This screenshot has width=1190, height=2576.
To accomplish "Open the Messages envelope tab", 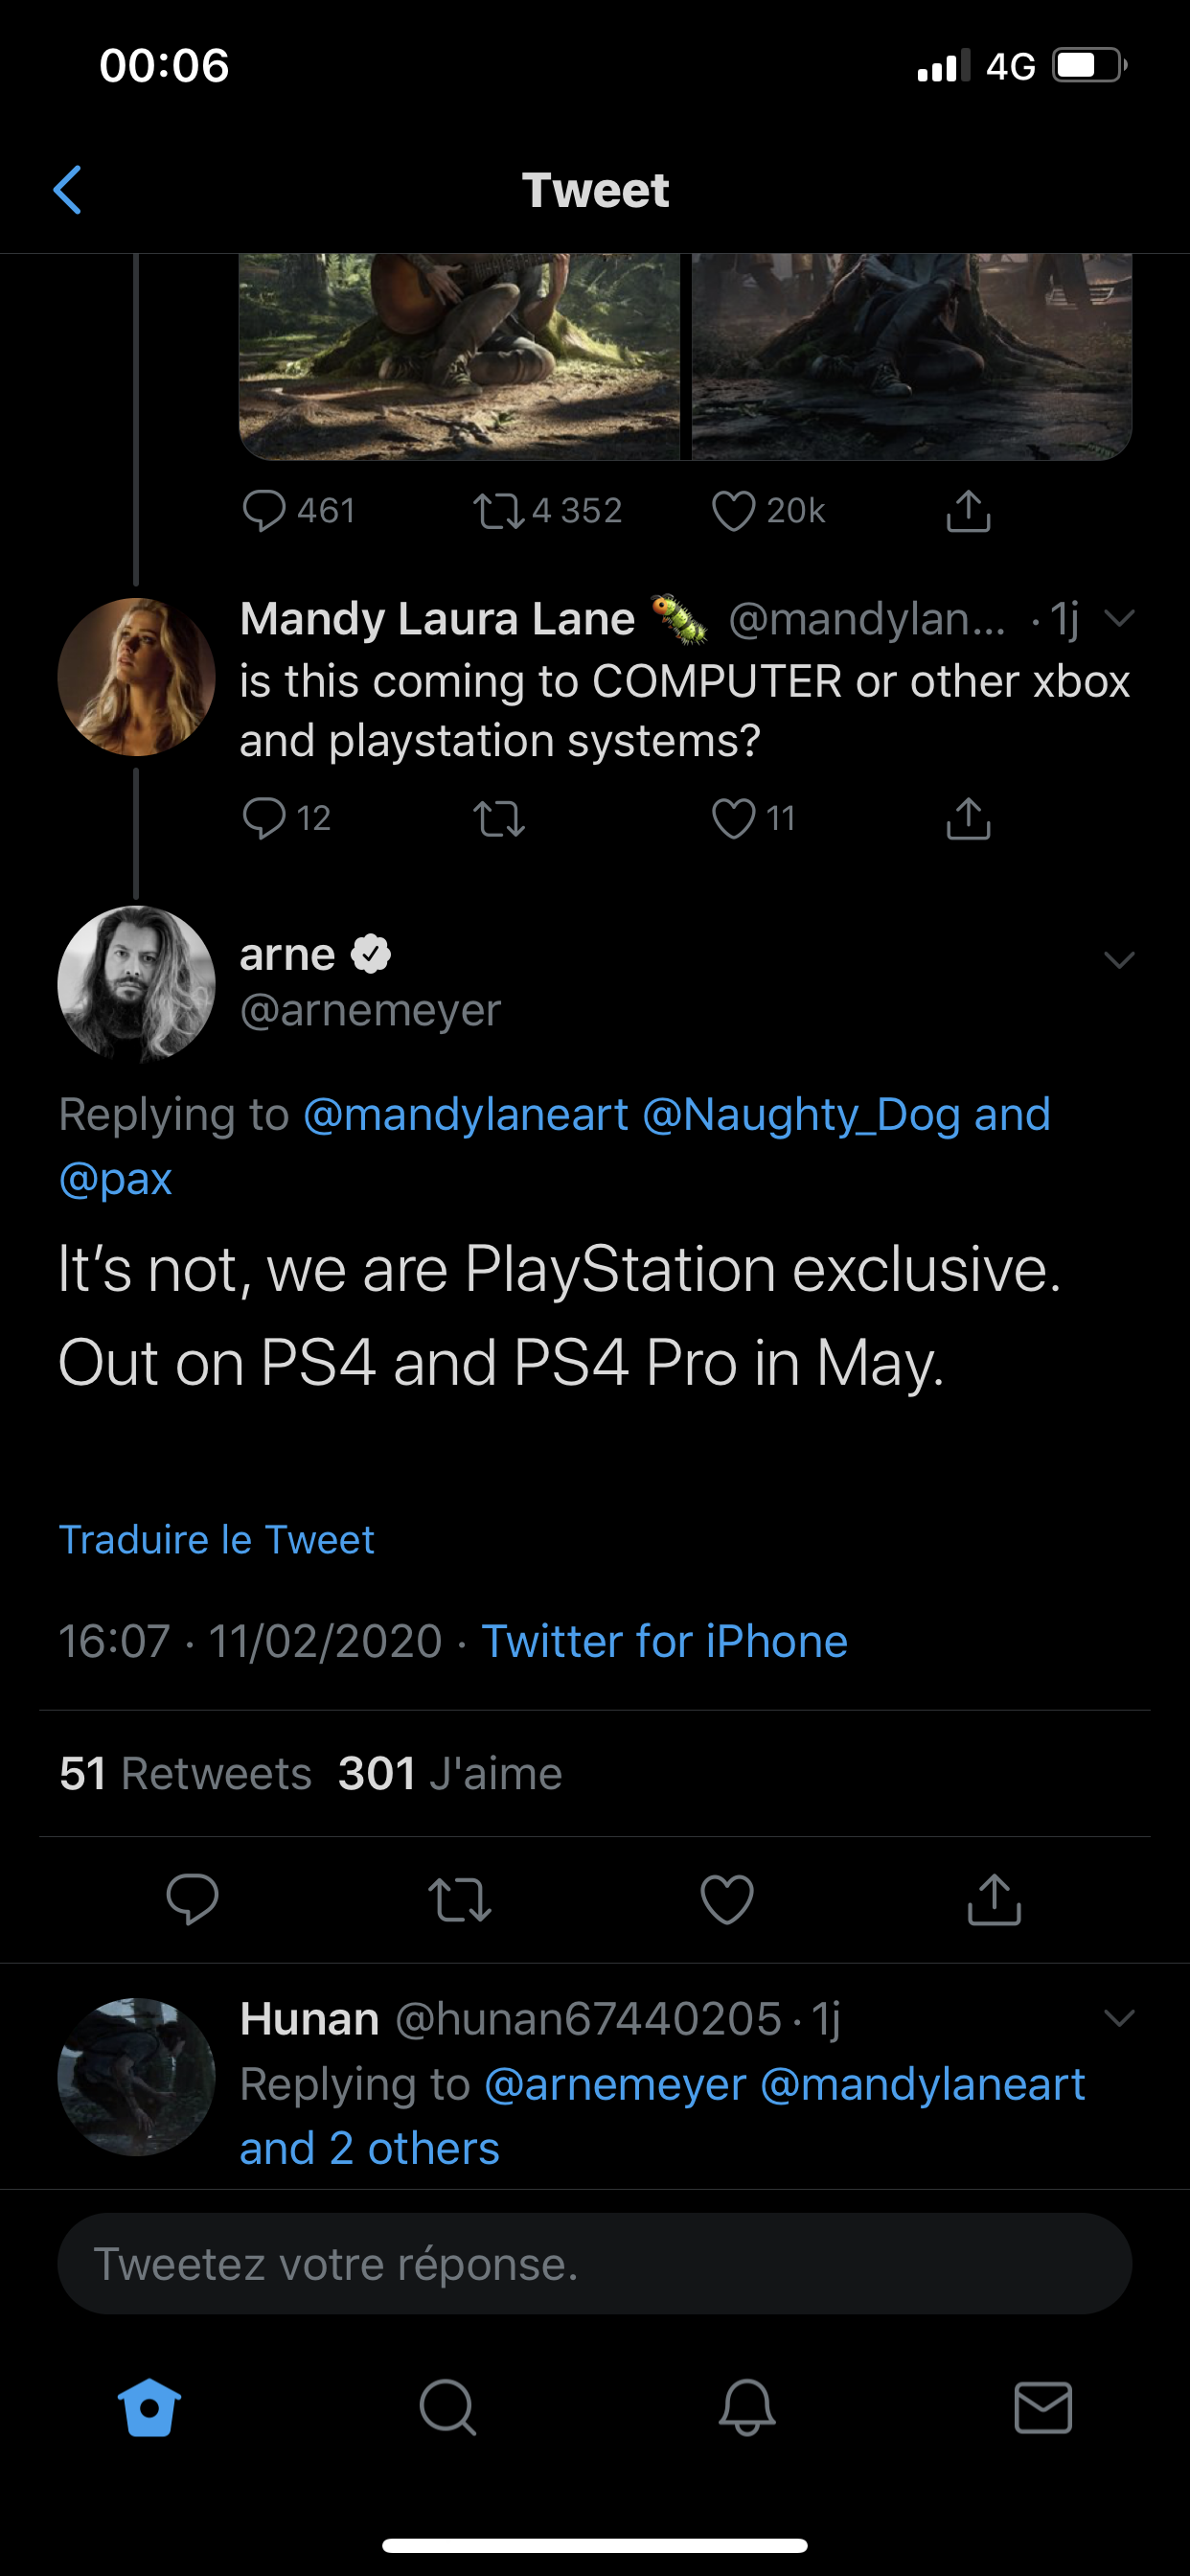I will 1043,2406.
